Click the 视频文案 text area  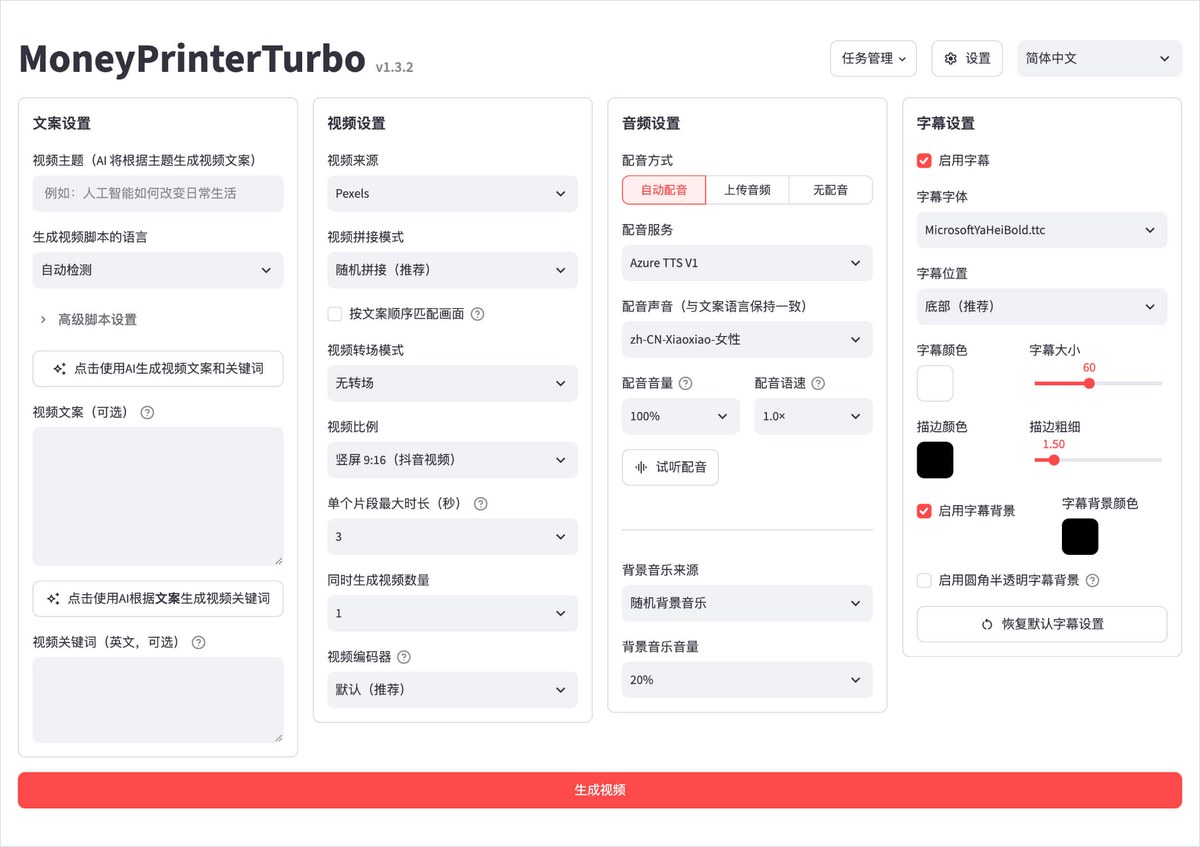pyautogui.click(x=158, y=497)
